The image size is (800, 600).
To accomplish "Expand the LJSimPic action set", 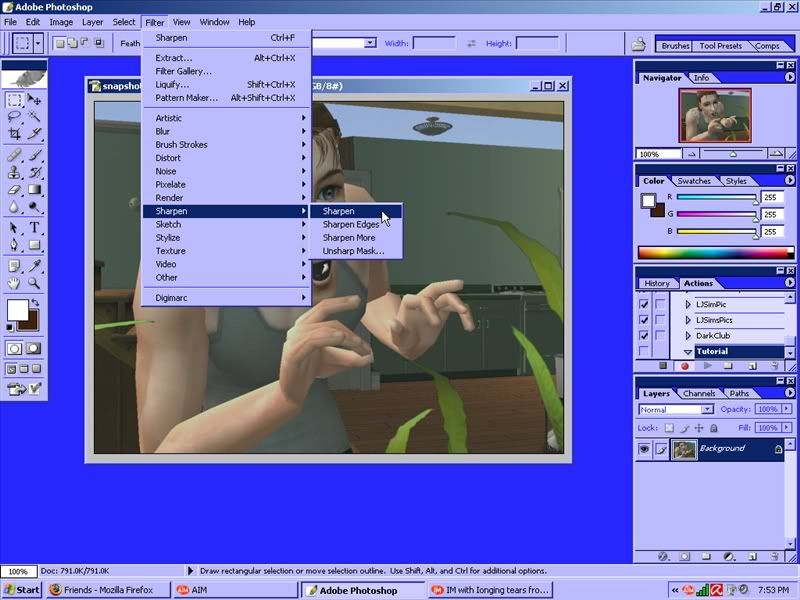I will pos(688,305).
